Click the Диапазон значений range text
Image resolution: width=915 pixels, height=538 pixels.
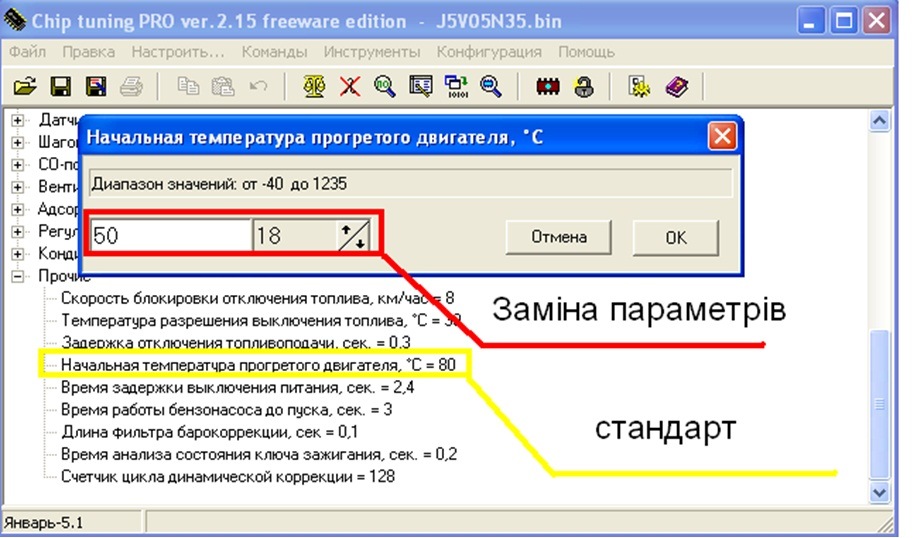[x=219, y=184]
